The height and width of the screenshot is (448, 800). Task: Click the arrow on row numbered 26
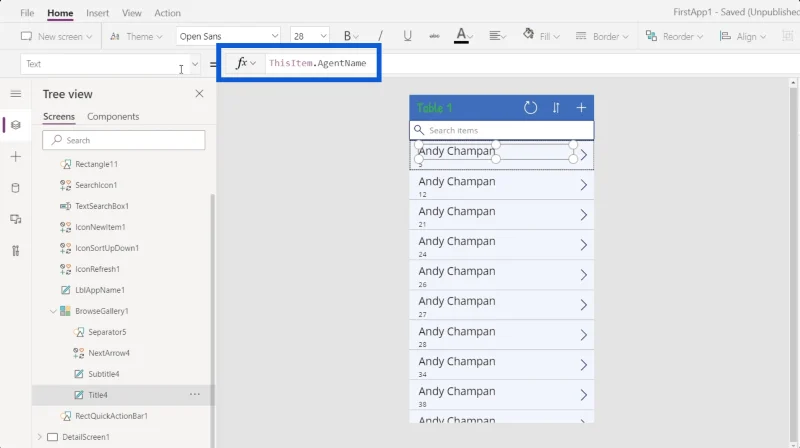pos(584,275)
